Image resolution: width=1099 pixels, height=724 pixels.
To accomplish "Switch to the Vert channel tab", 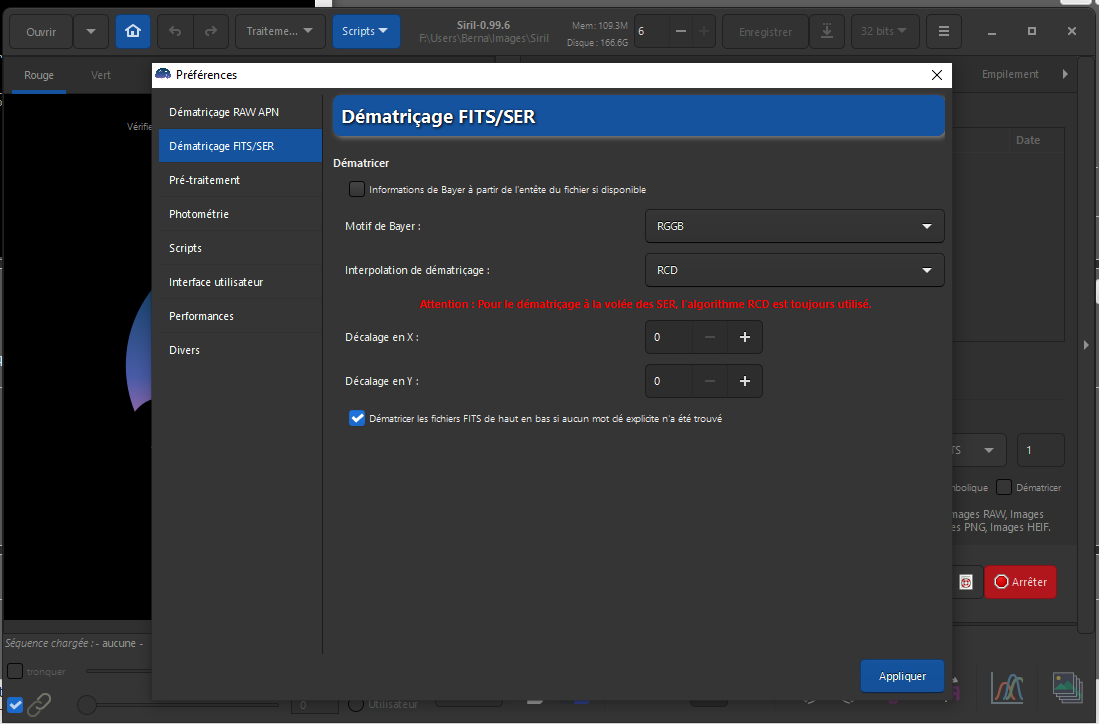I will (101, 75).
